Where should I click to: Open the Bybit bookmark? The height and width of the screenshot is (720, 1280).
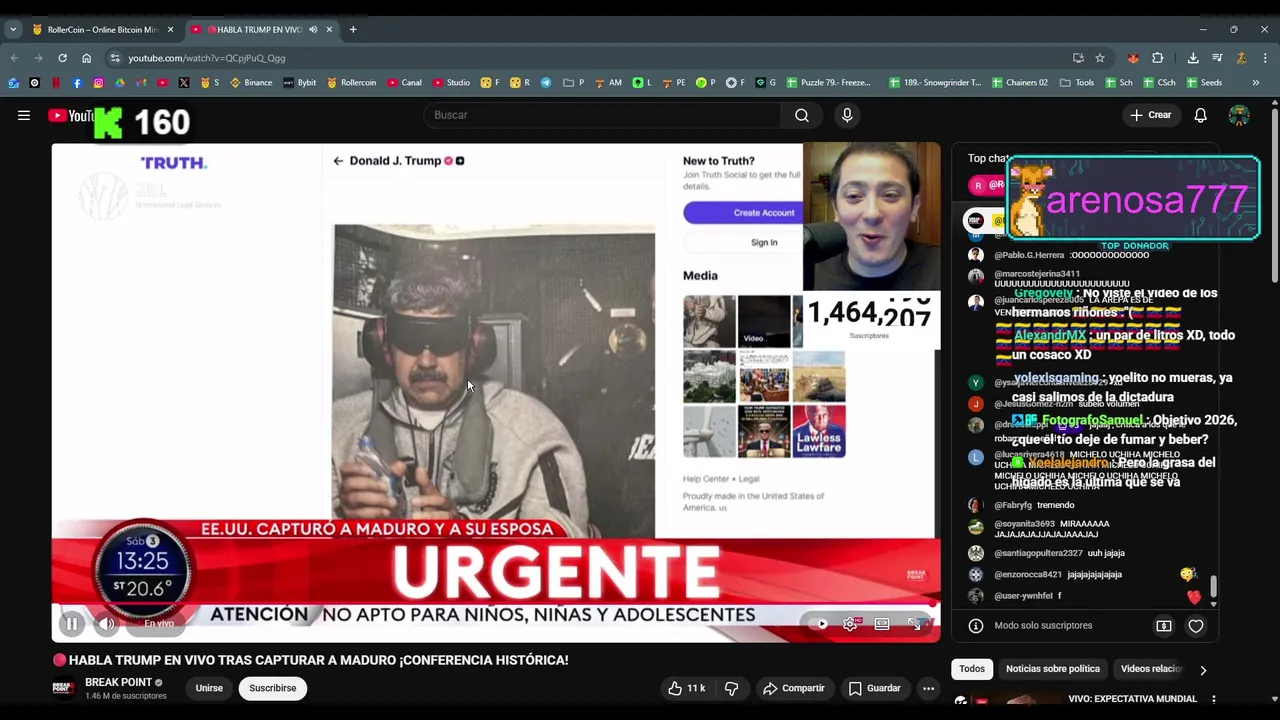(299, 83)
